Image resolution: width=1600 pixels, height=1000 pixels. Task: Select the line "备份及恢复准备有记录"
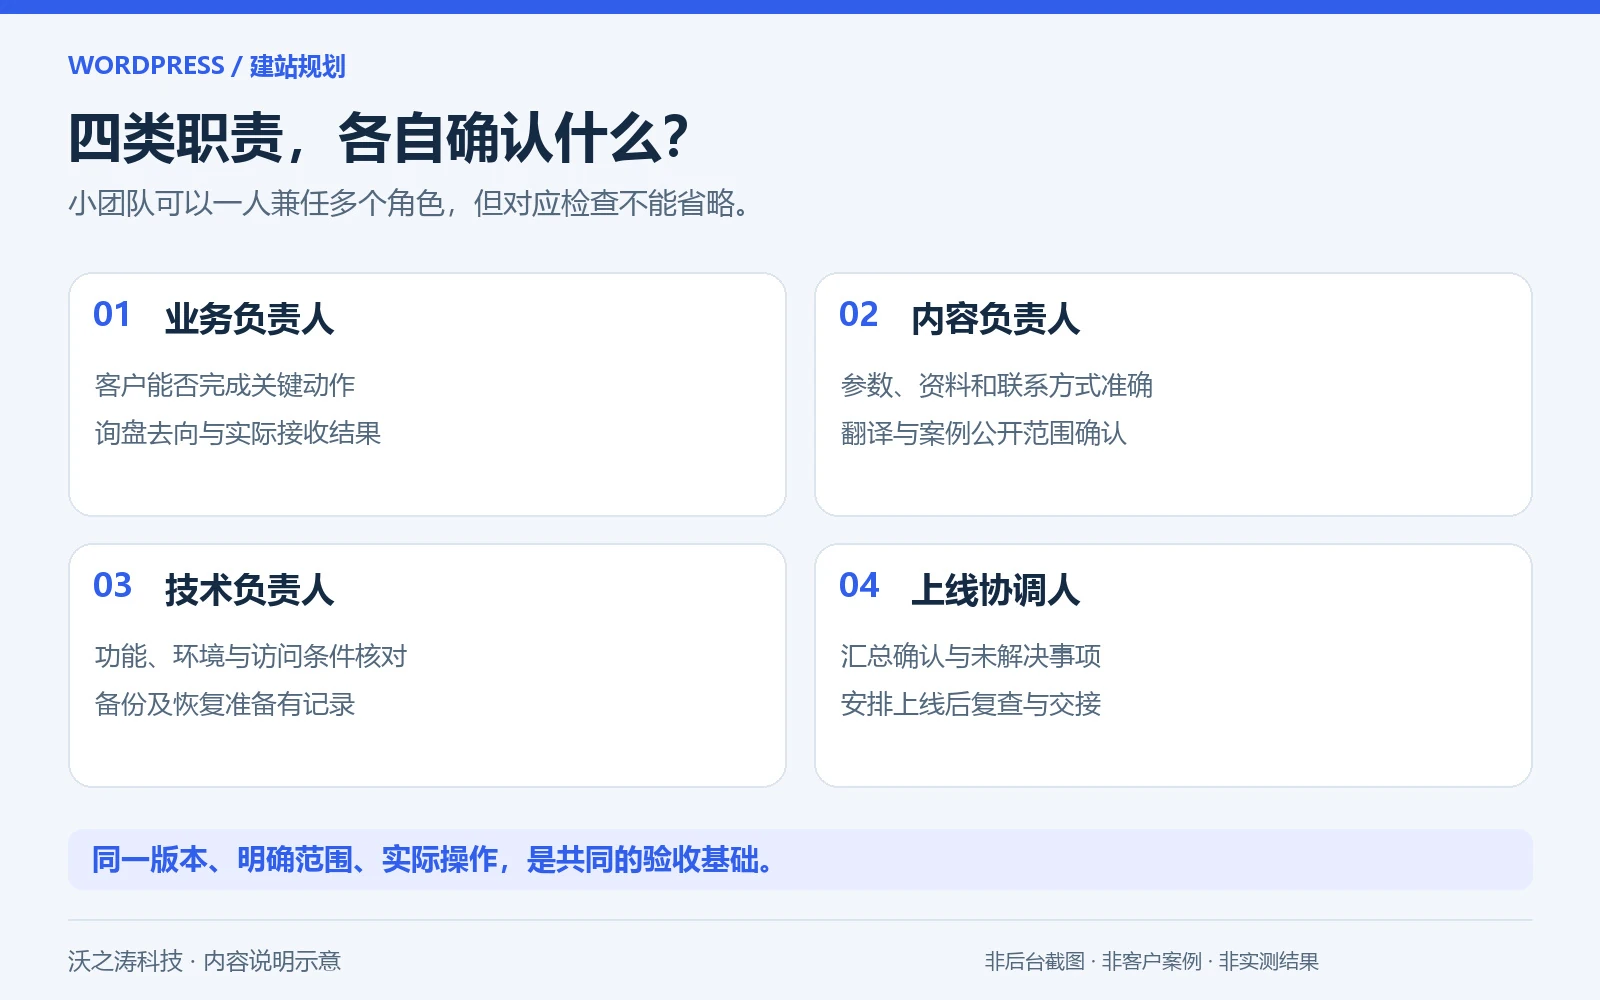[225, 704]
